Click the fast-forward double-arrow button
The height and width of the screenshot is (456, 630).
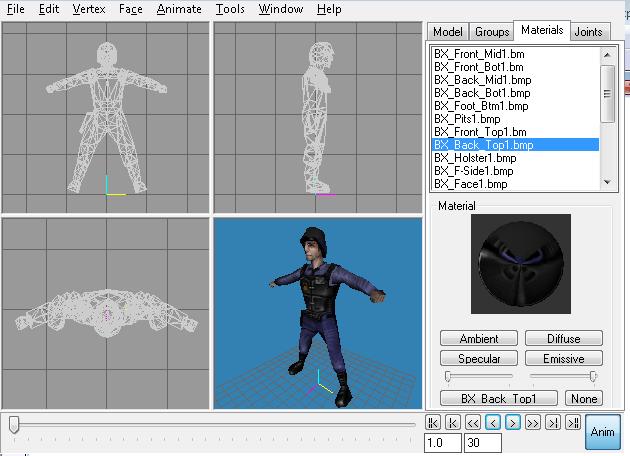click(533, 423)
